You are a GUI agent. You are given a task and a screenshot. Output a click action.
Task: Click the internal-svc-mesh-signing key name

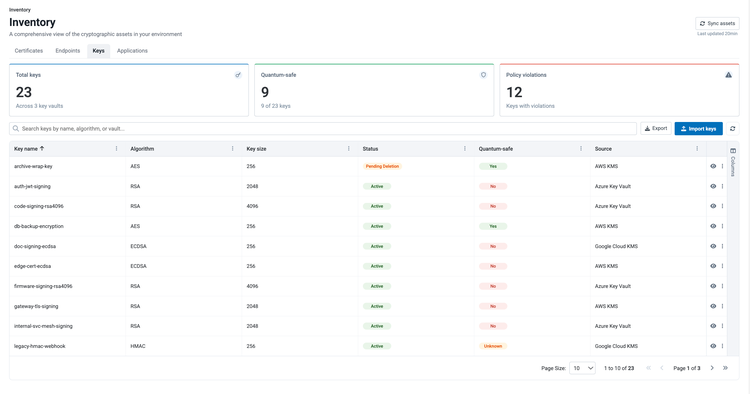point(43,326)
